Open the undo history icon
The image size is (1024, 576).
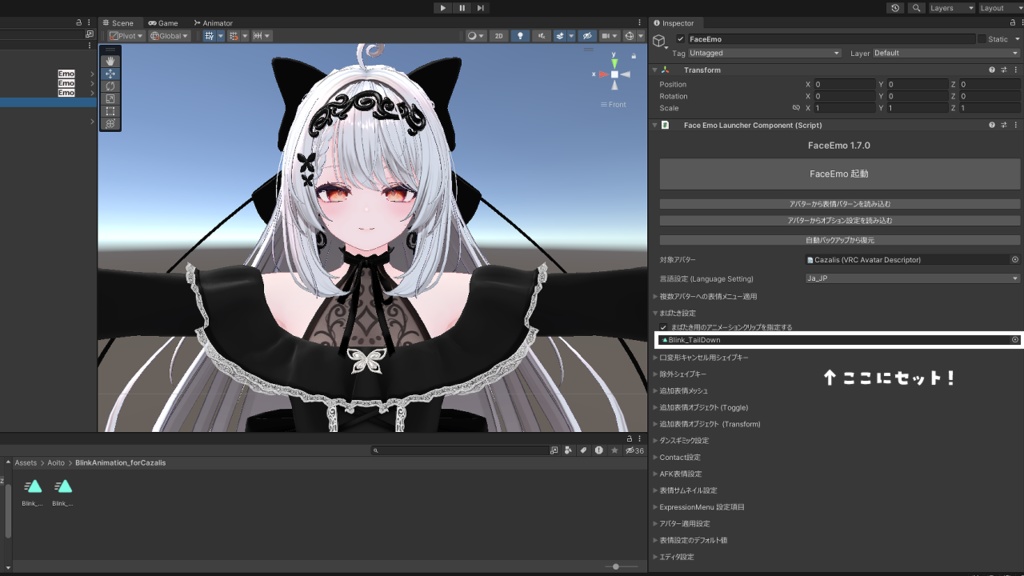[895, 8]
